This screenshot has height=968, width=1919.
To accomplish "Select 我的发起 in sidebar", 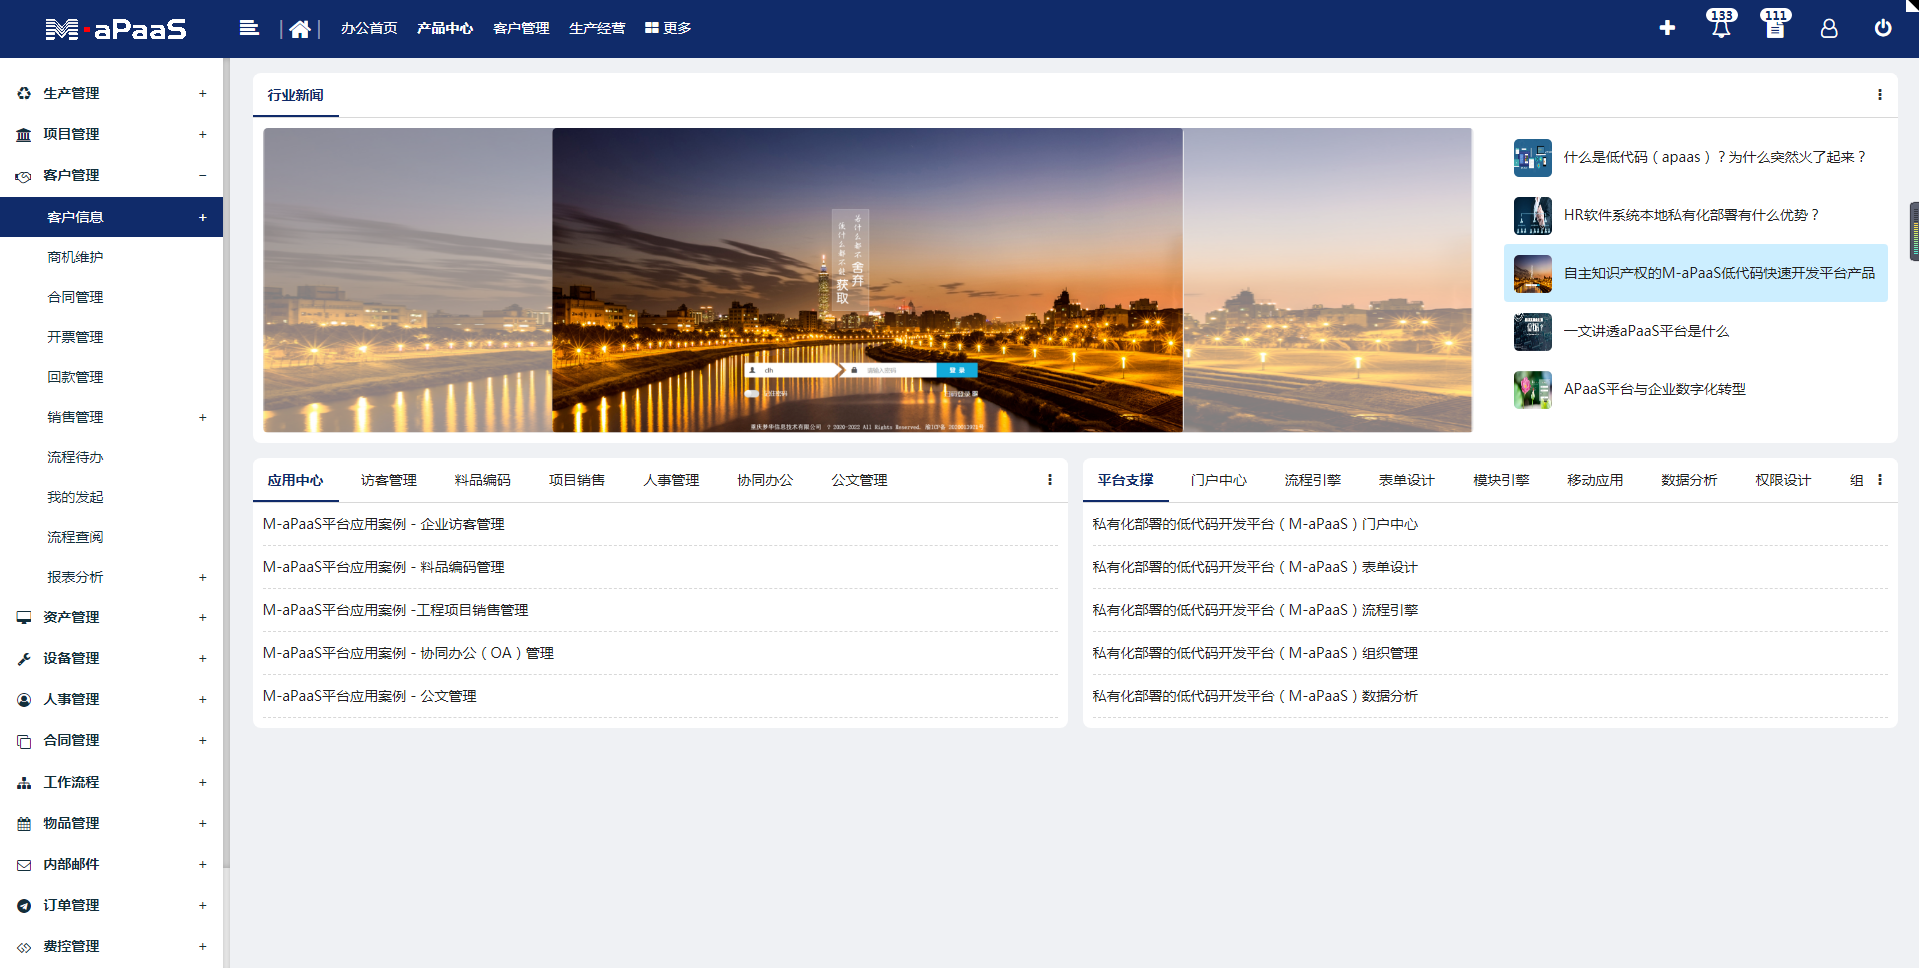I will point(75,497).
